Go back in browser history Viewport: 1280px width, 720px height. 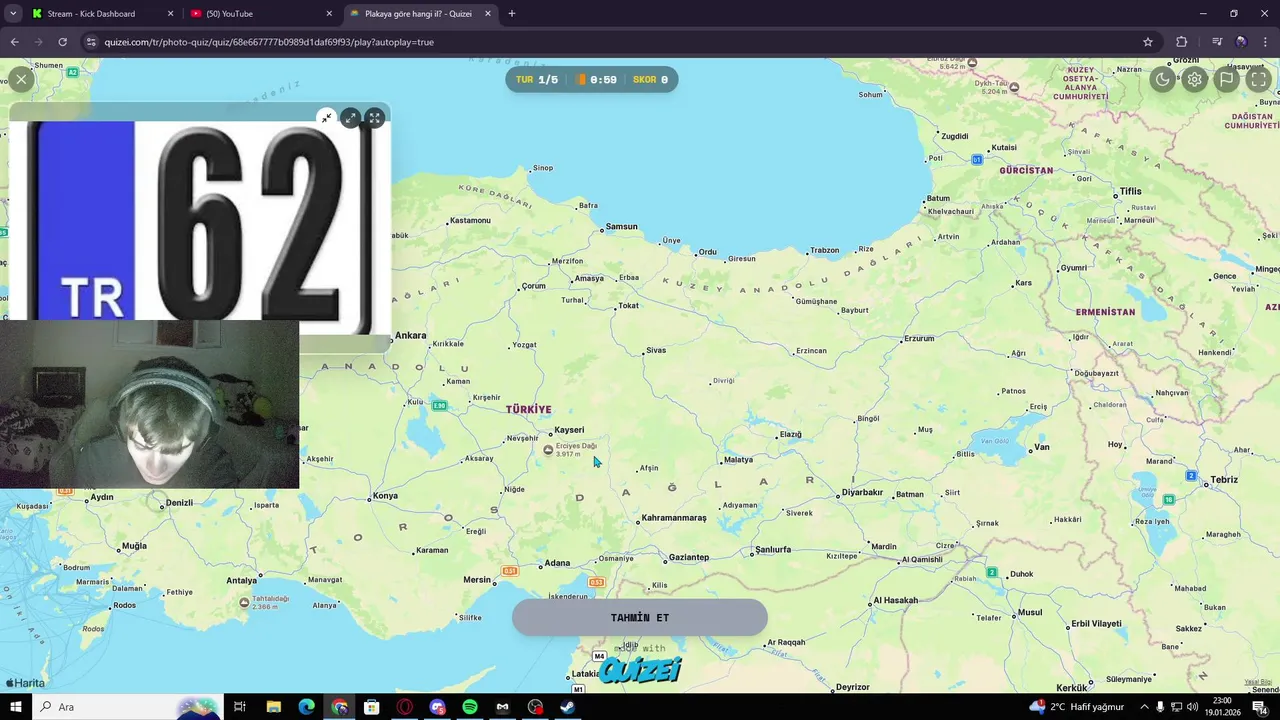[14, 42]
